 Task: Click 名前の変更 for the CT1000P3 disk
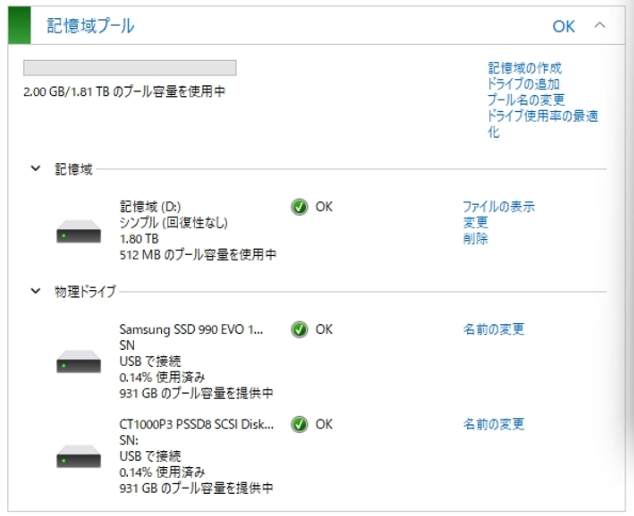click(x=493, y=424)
